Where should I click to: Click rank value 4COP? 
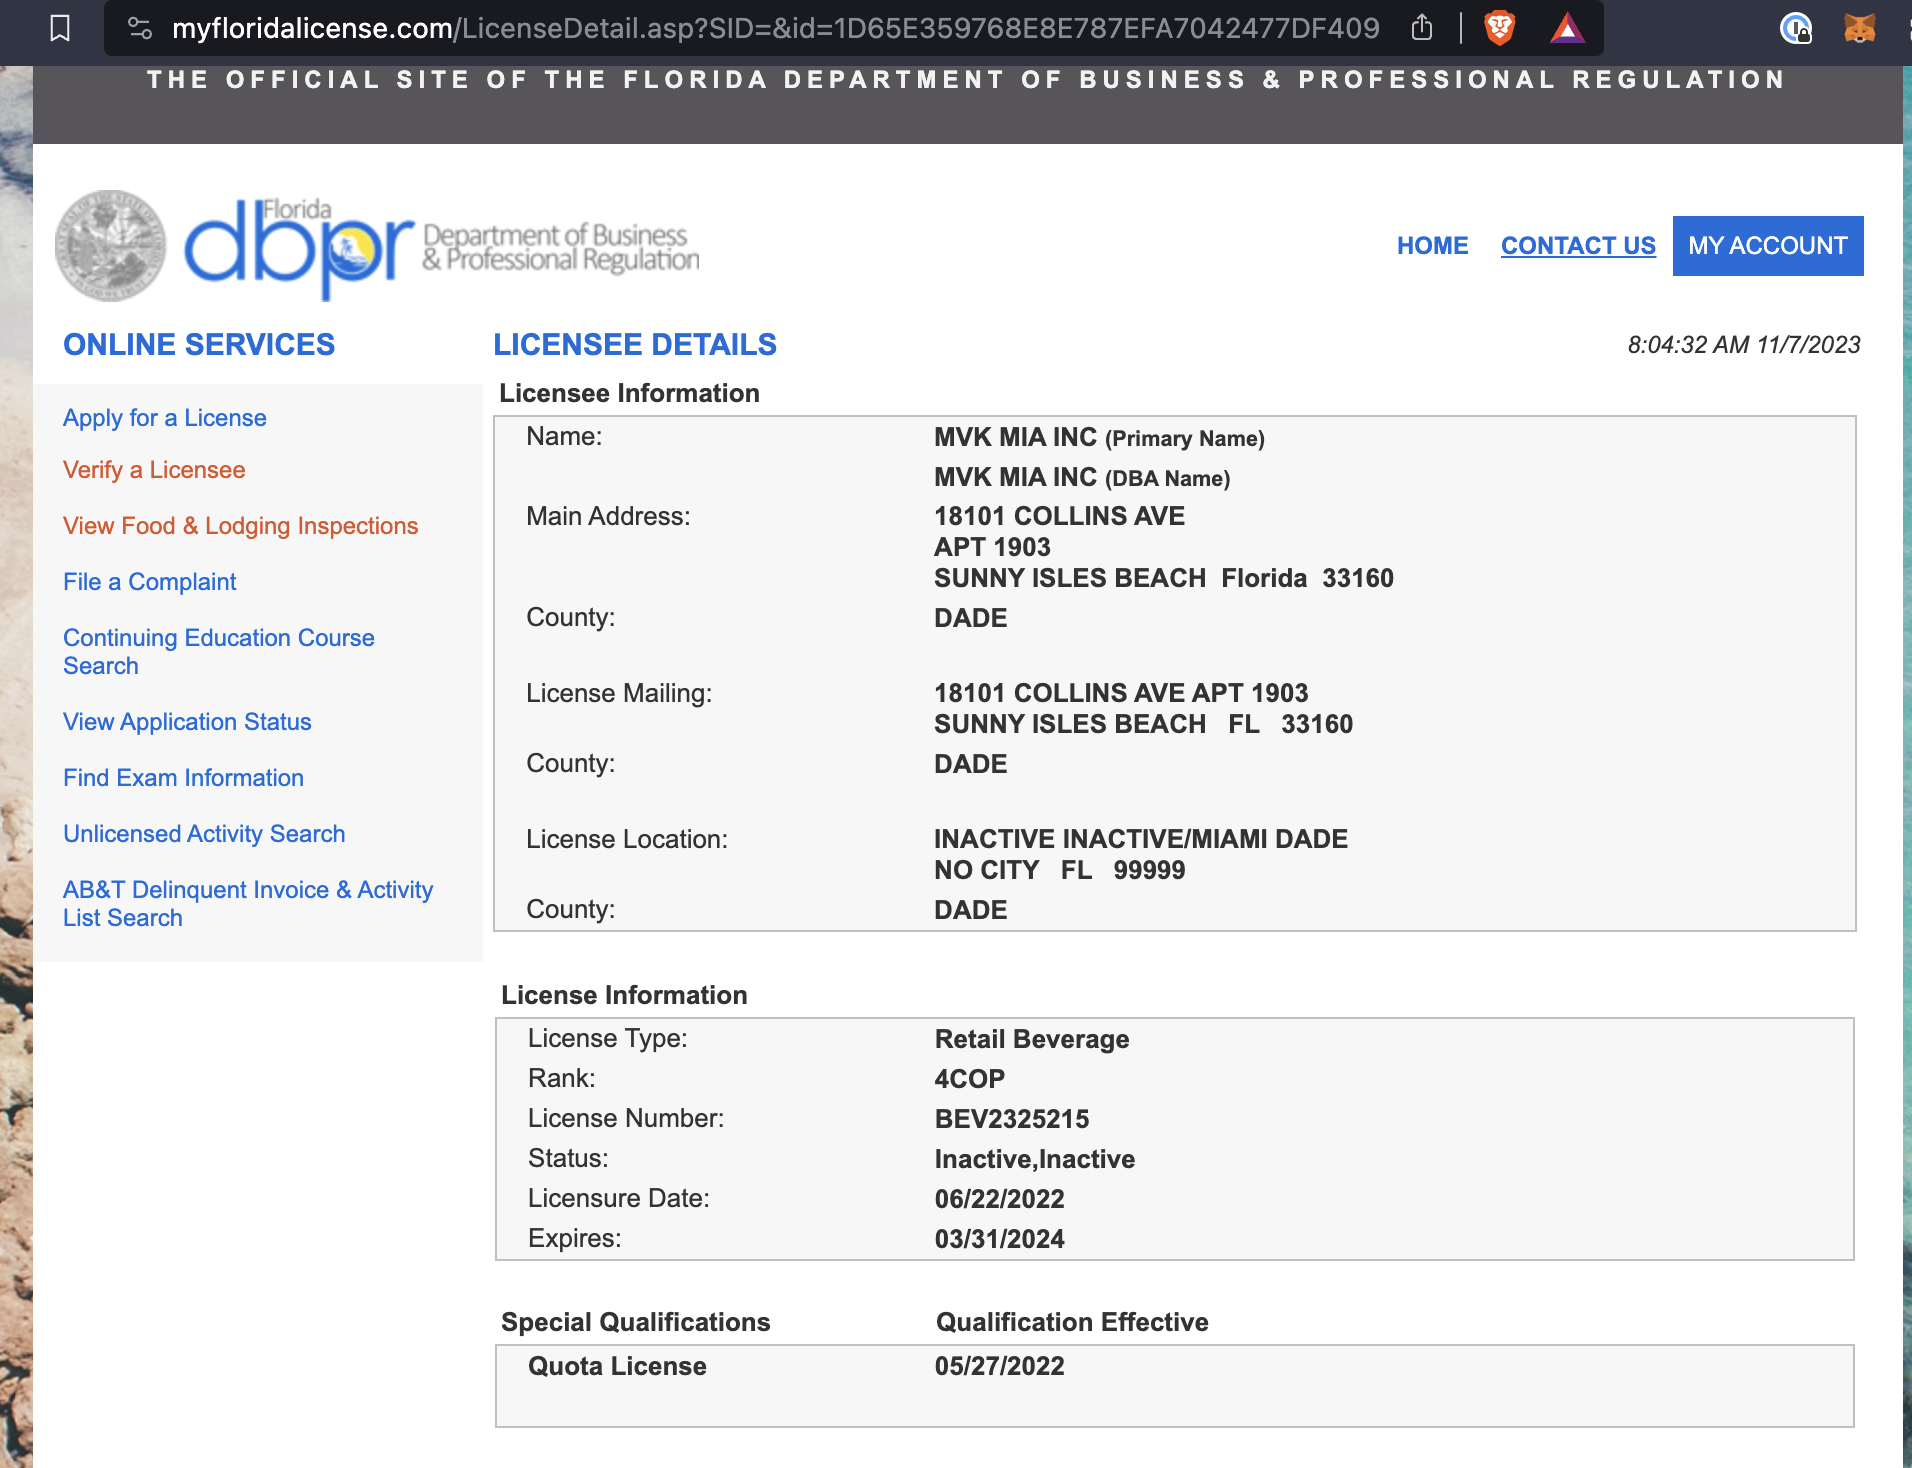[x=969, y=1079]
